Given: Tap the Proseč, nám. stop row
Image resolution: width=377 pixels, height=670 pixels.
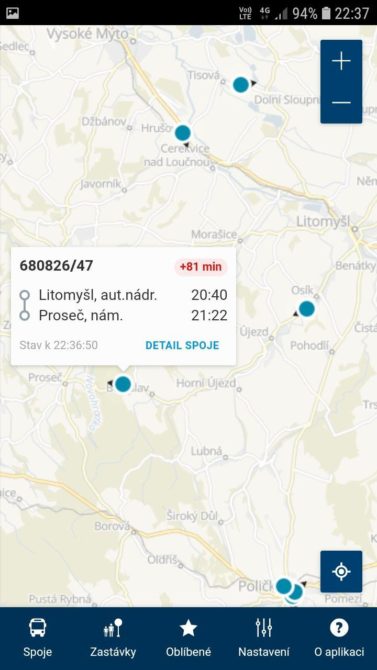Looking at the screenshot, I should pos(124,316).
